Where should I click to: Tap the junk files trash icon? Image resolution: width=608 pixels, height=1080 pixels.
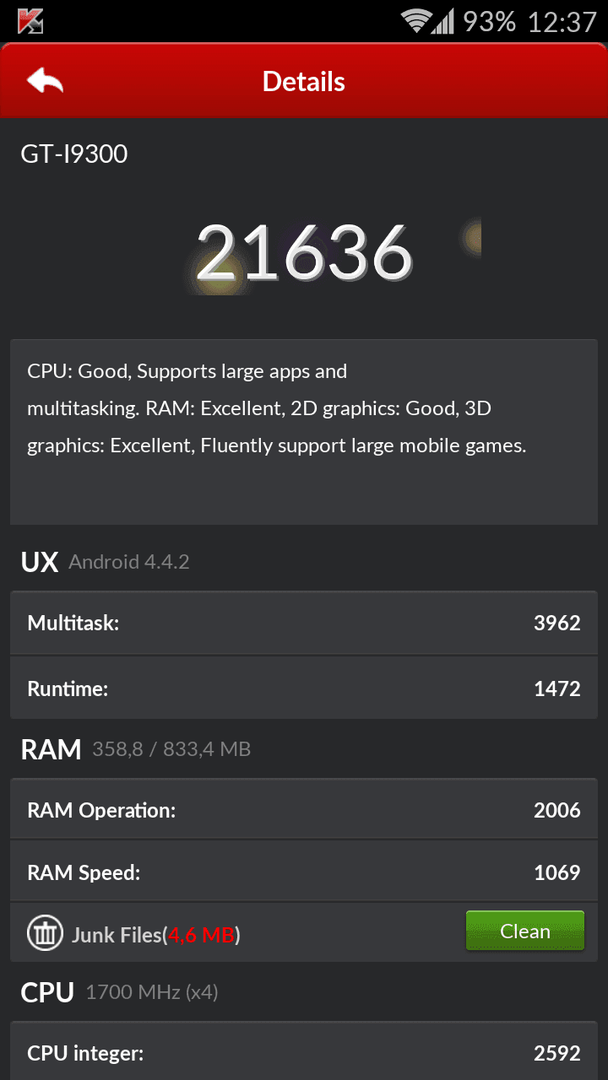tap(45, 934)
